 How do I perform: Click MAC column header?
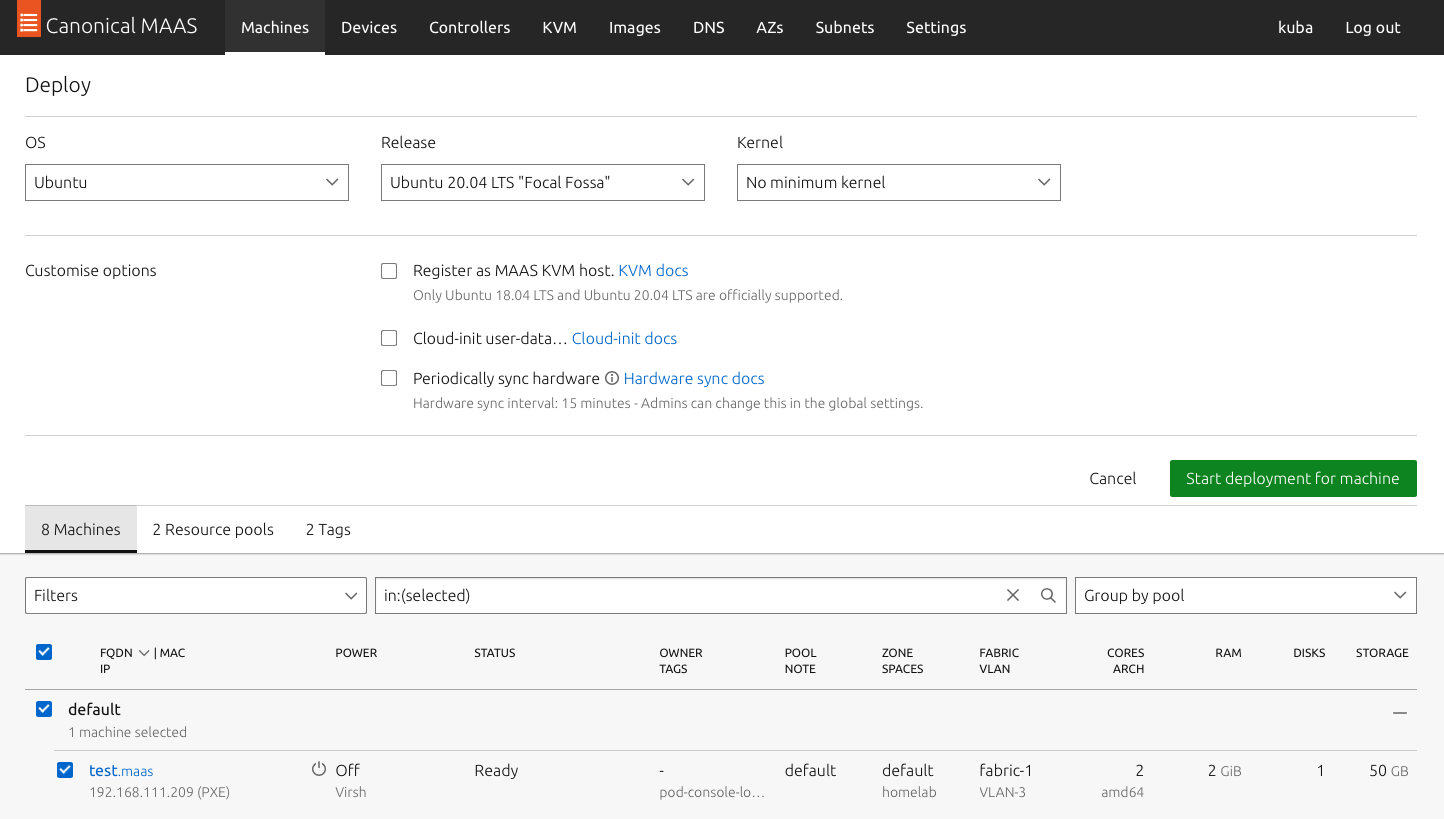[x=172, y=653]
